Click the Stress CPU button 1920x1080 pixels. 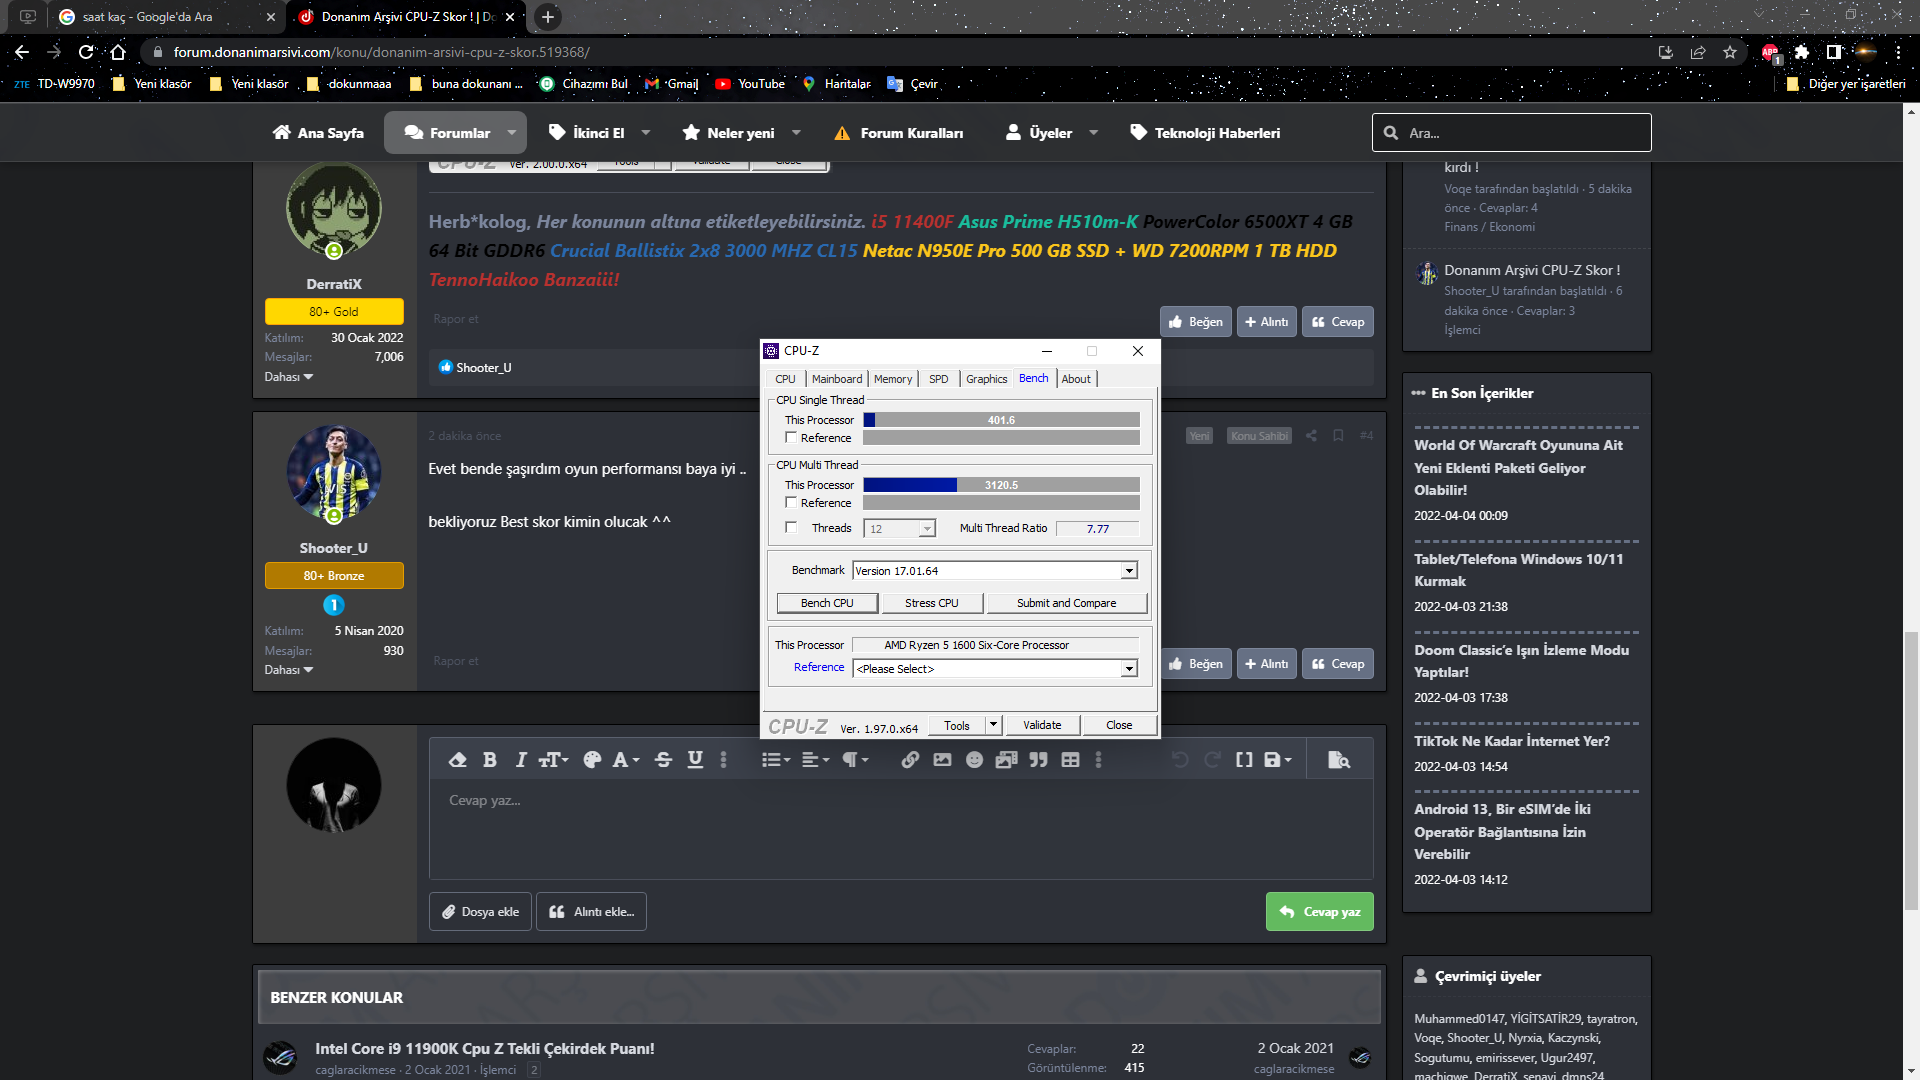coord(932,603)
